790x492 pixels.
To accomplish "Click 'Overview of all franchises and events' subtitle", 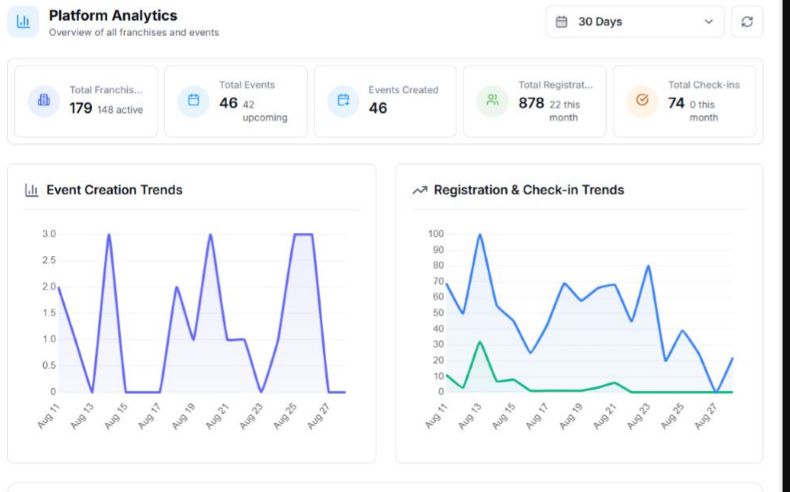I will click(x=134, y=32).
